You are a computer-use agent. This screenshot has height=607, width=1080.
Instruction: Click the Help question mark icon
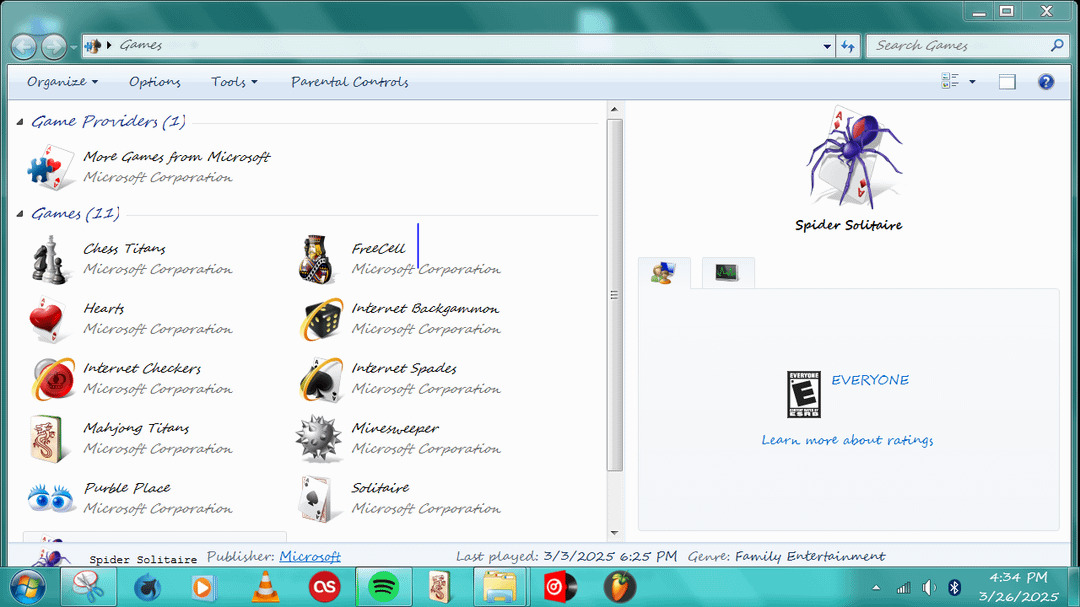point(1046,82)
